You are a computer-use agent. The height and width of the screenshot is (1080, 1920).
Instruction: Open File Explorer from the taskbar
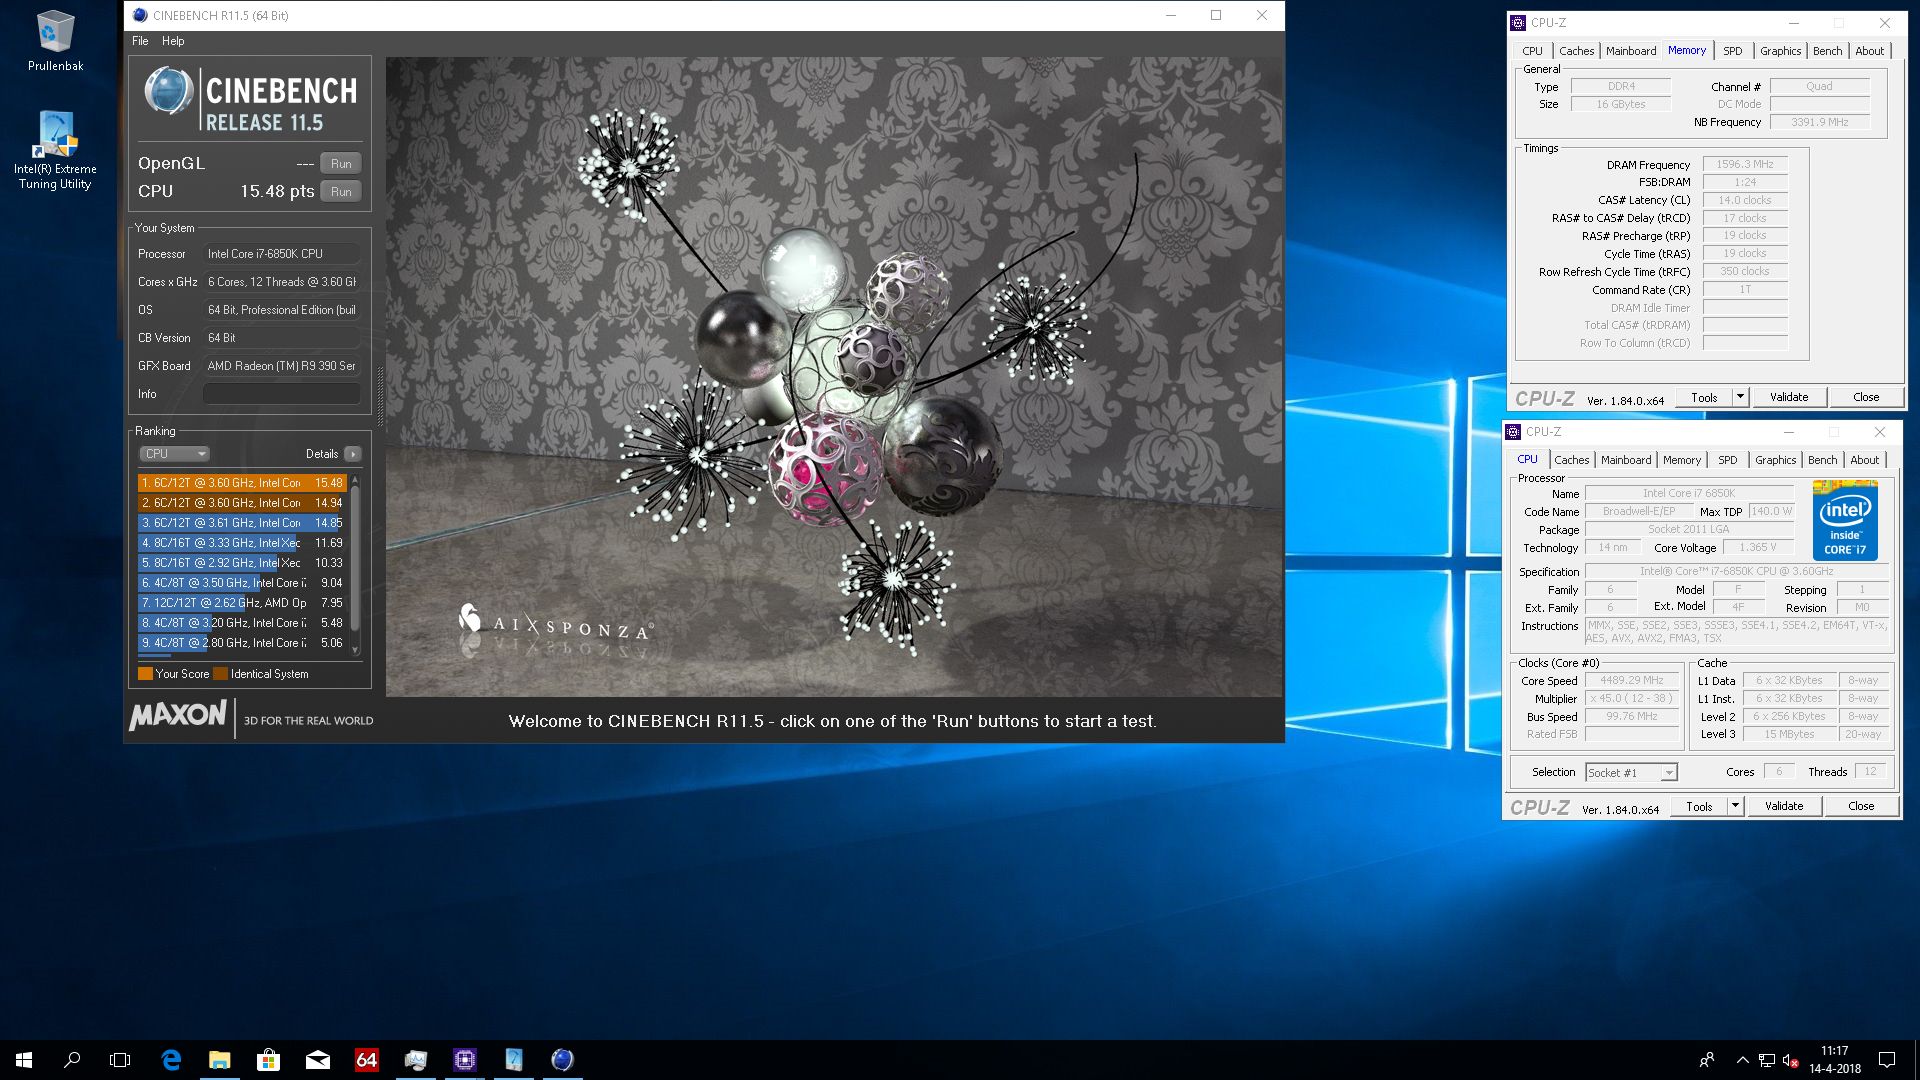[220, 1060]
